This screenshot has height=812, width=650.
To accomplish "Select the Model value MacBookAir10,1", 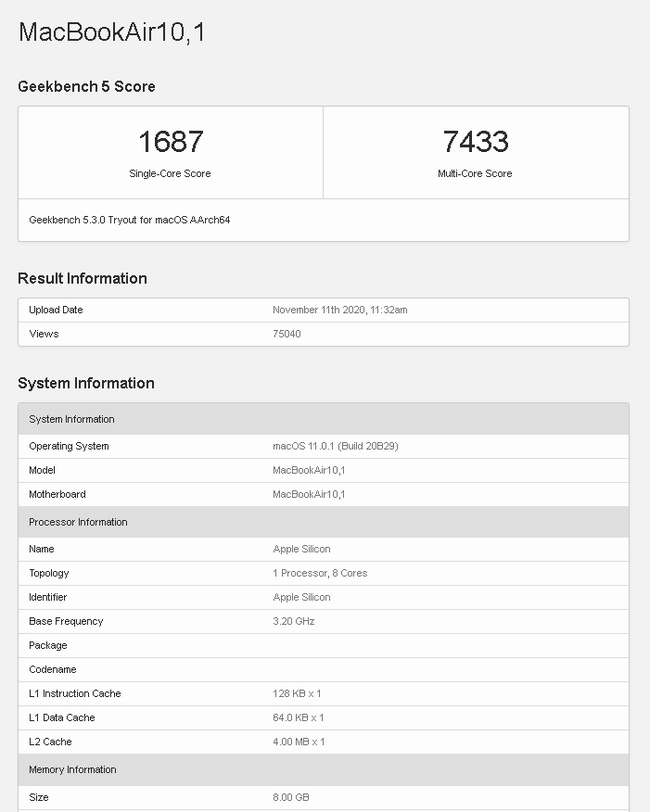I will click(x=309, y=470).
